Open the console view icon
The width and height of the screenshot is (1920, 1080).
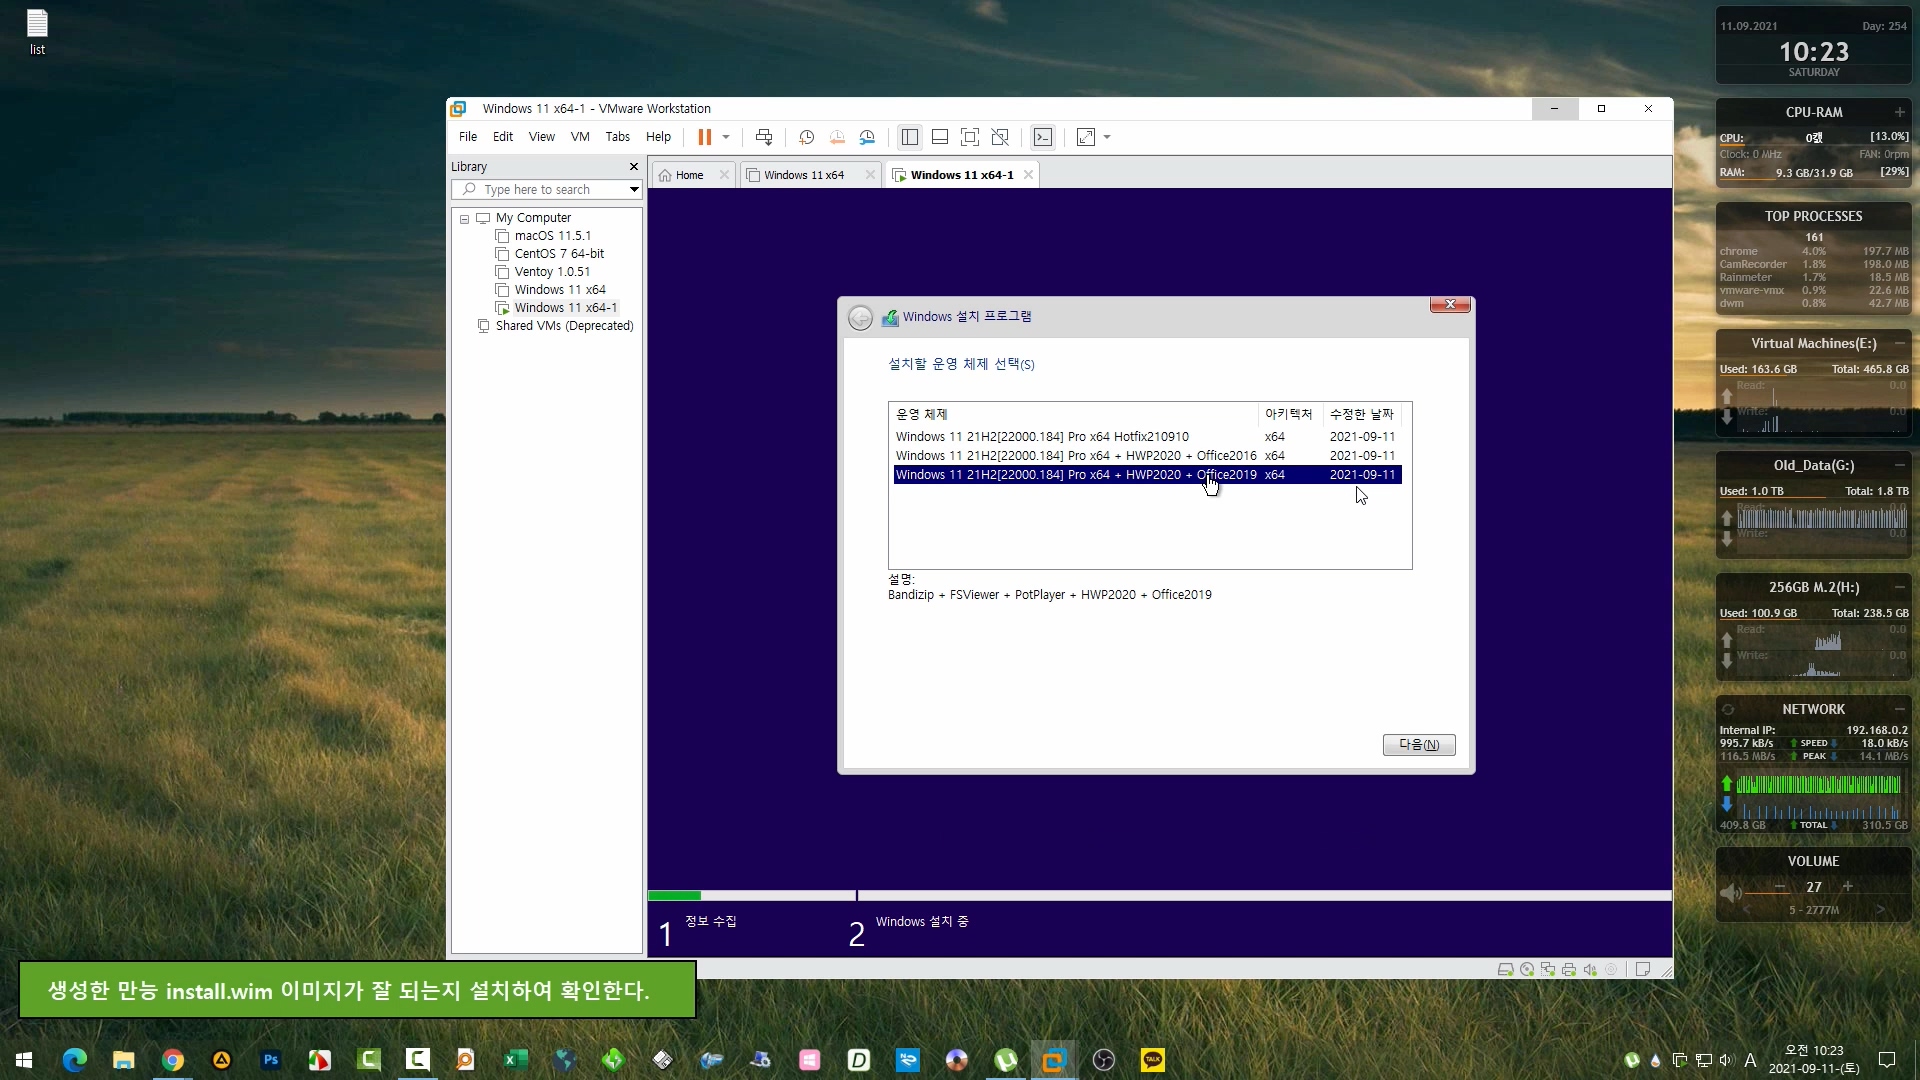coord(1043,137)
